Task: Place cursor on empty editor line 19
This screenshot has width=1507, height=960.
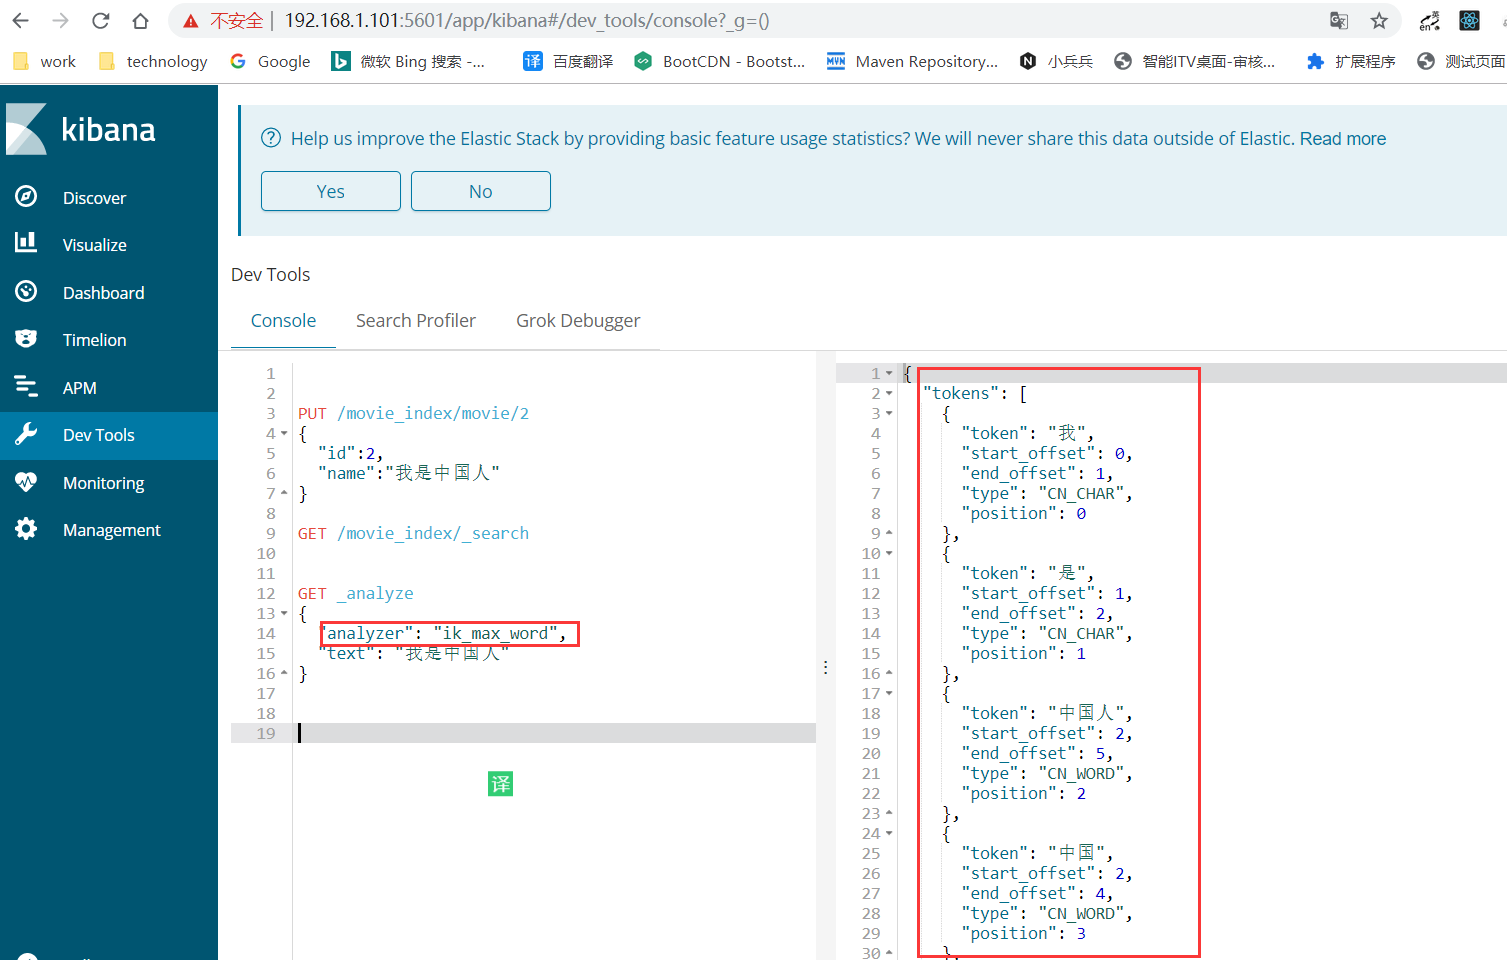Action: tap(555, 733)
